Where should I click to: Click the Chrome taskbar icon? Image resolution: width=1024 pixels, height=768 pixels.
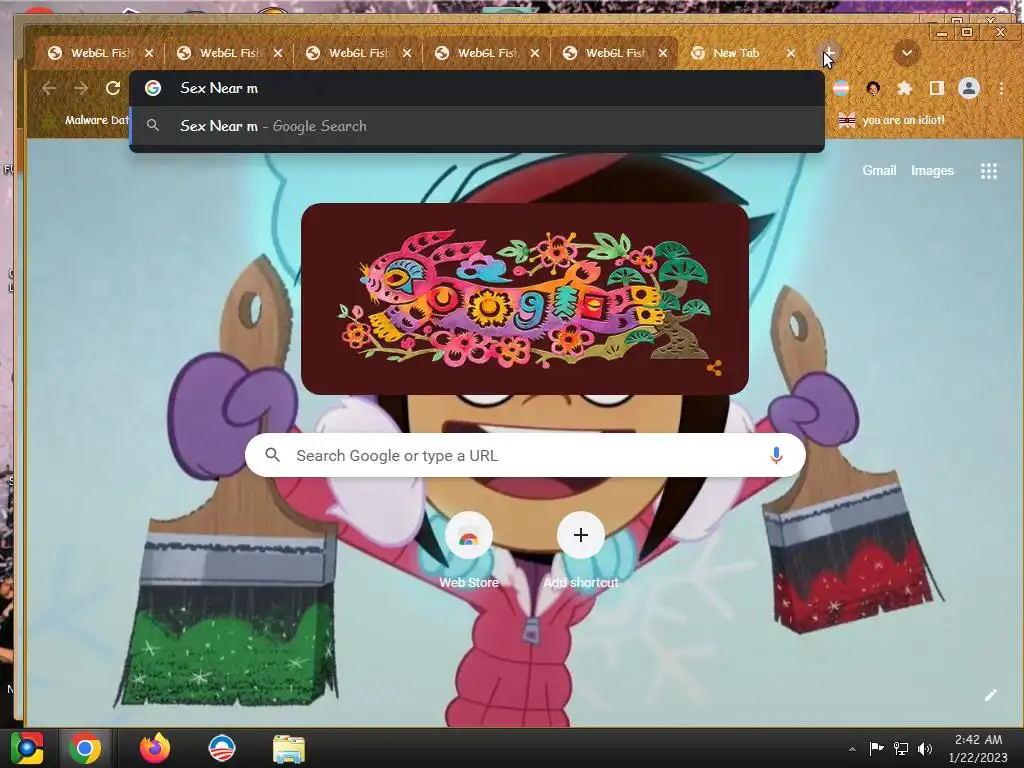85,748
